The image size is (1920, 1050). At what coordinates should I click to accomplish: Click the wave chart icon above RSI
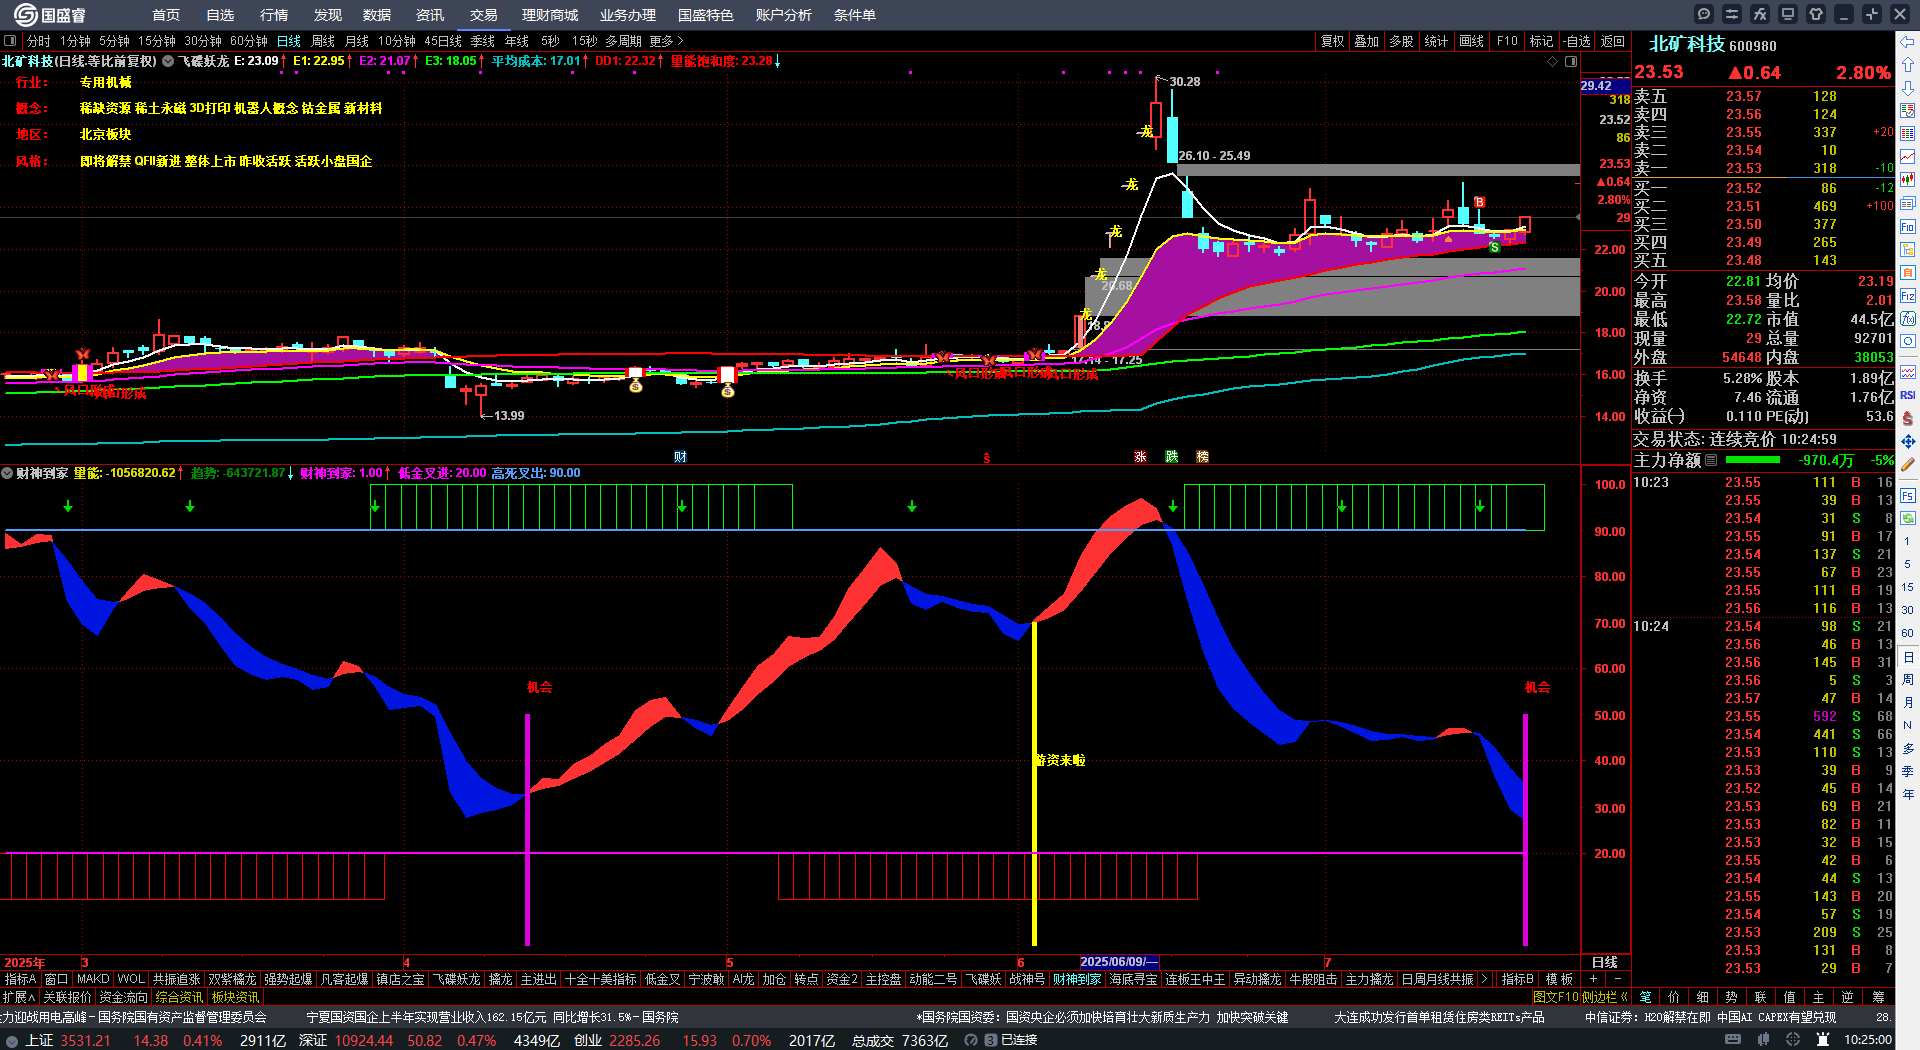click(1908, 372)
